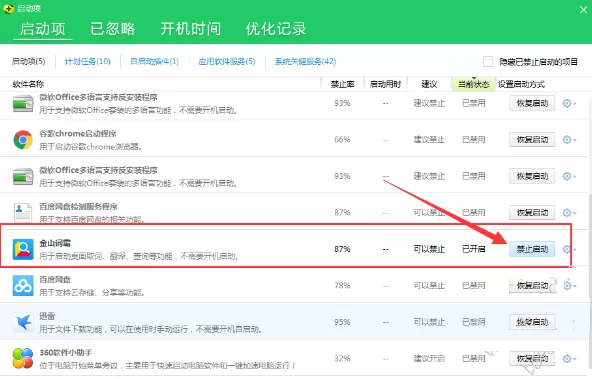Click the 百度网盘 cloud icon
Viewport: 592px width, 379px height.
(x=23, y=286)
